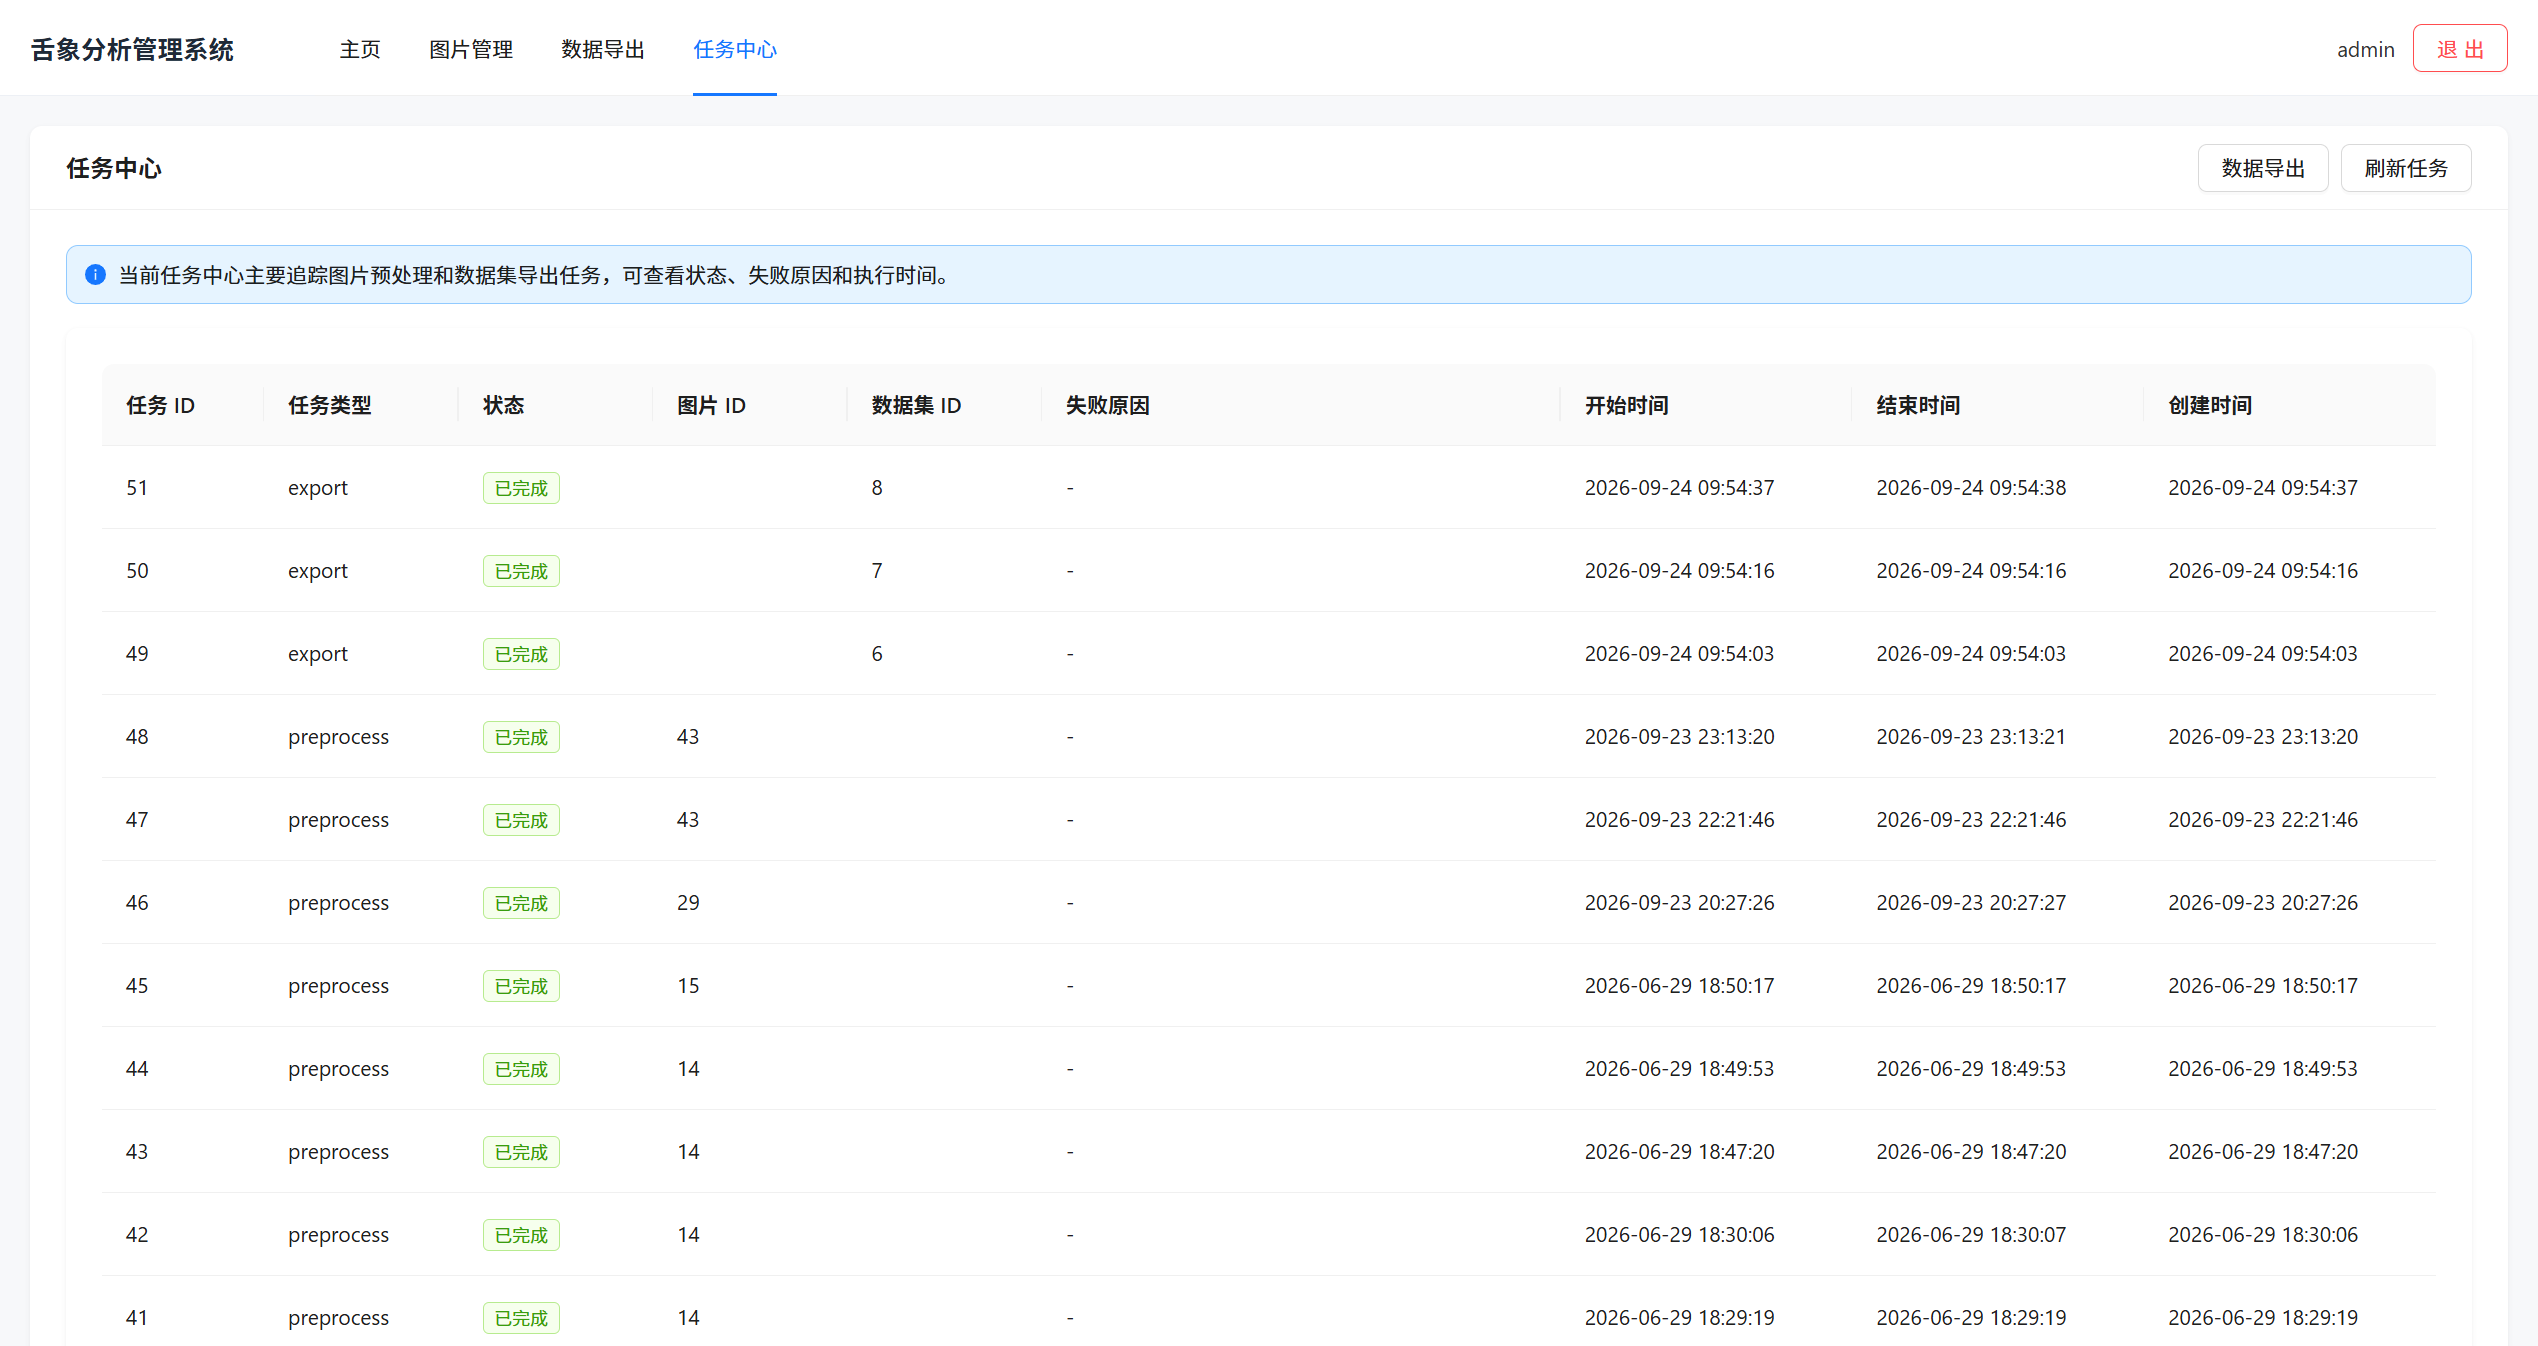Click the end time 2026-09-23 20:27:27
The width and height of the screenshot is (2538, 1346).
click(x=1971, y=903)
